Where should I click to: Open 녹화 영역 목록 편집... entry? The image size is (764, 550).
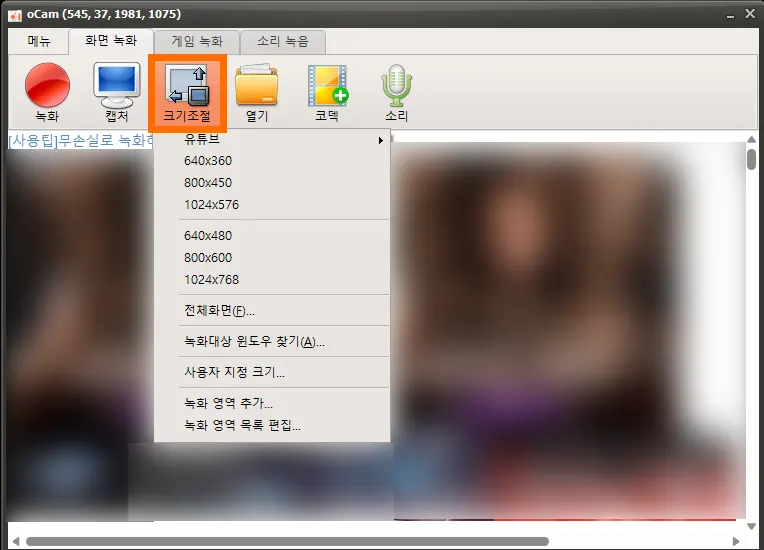(272, 425)
